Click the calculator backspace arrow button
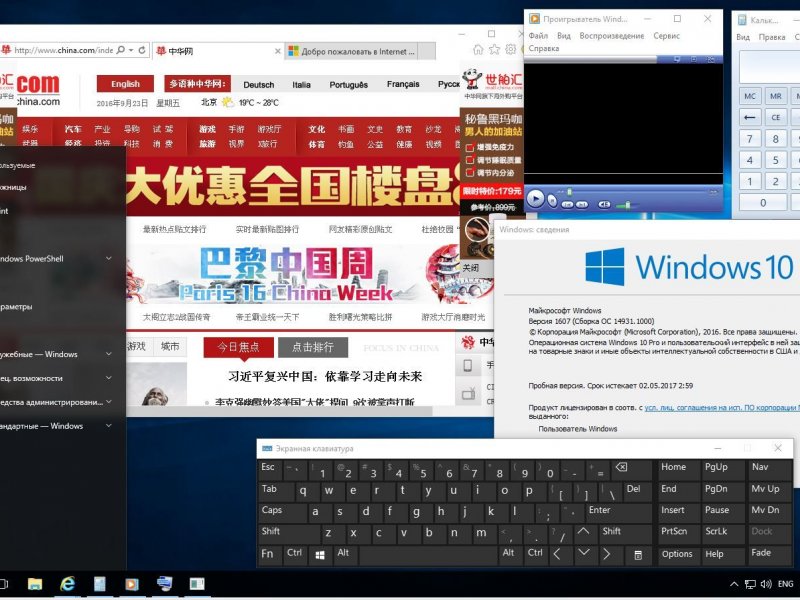Viewport: 800px width, 600px height. pyautogui.click(x=749, y=117)
